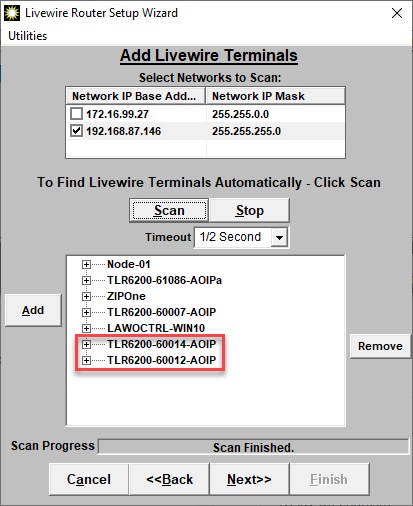Close the wizard window
This screenshot has width=413, height=506.
coord(397,13)
